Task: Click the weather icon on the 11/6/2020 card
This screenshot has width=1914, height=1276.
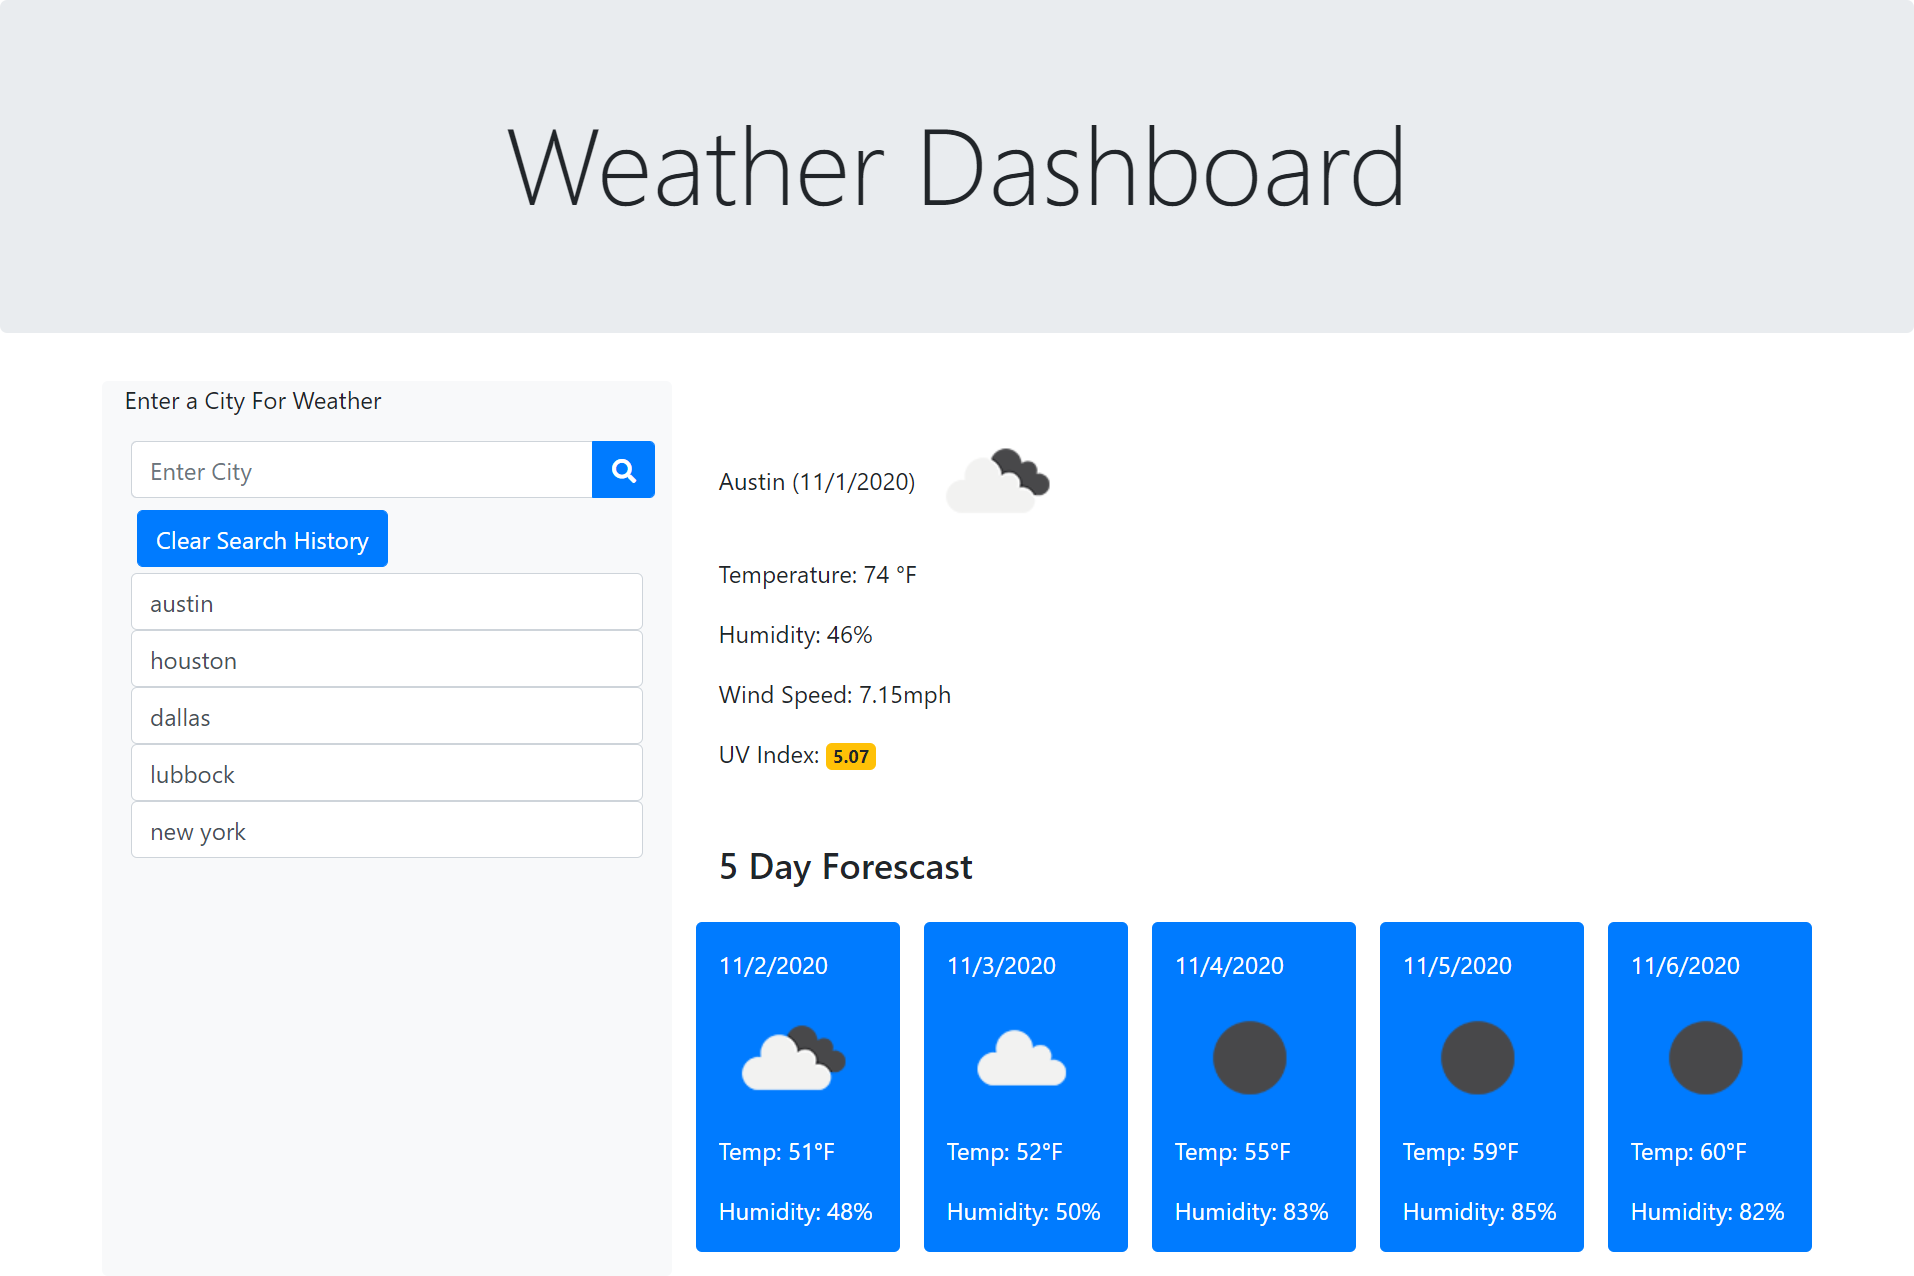Action: pyautogui.click(x=1706, y=1057)
